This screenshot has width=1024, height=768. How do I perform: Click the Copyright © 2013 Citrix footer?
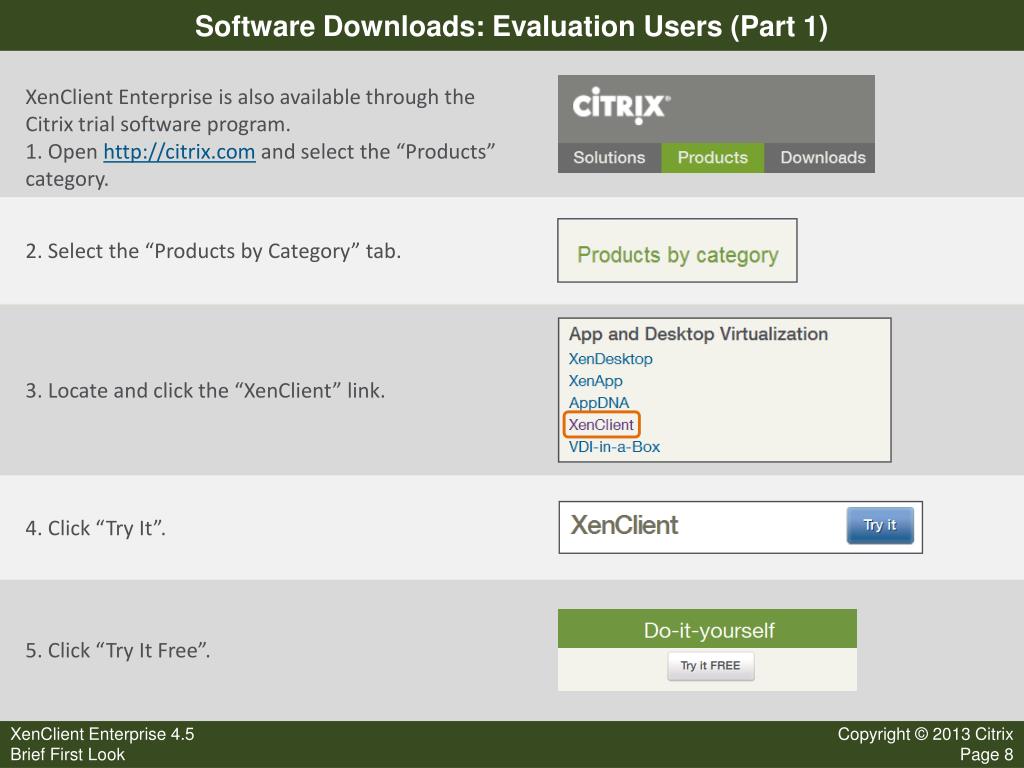pos(925,734)
